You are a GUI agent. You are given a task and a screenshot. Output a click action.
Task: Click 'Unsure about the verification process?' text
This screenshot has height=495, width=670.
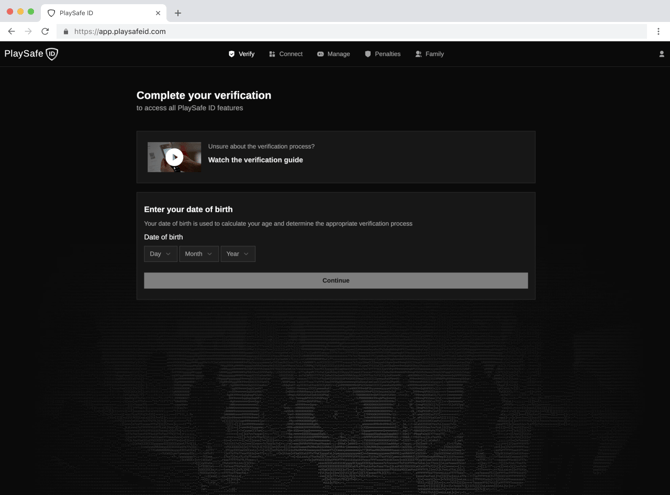coord(261,147)
